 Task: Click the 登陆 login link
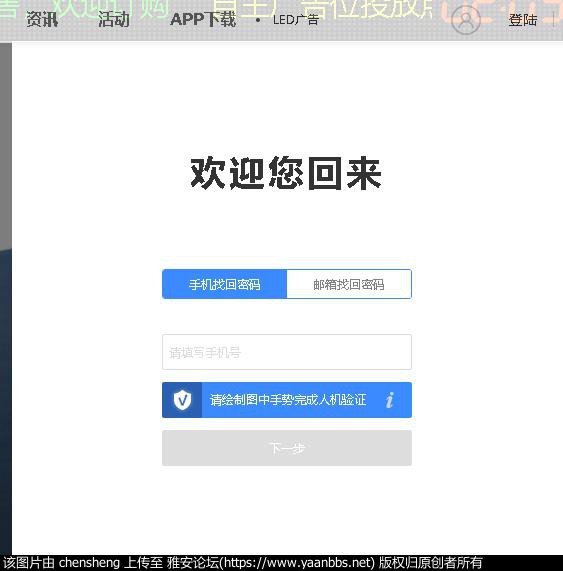(x=523, y=20)
